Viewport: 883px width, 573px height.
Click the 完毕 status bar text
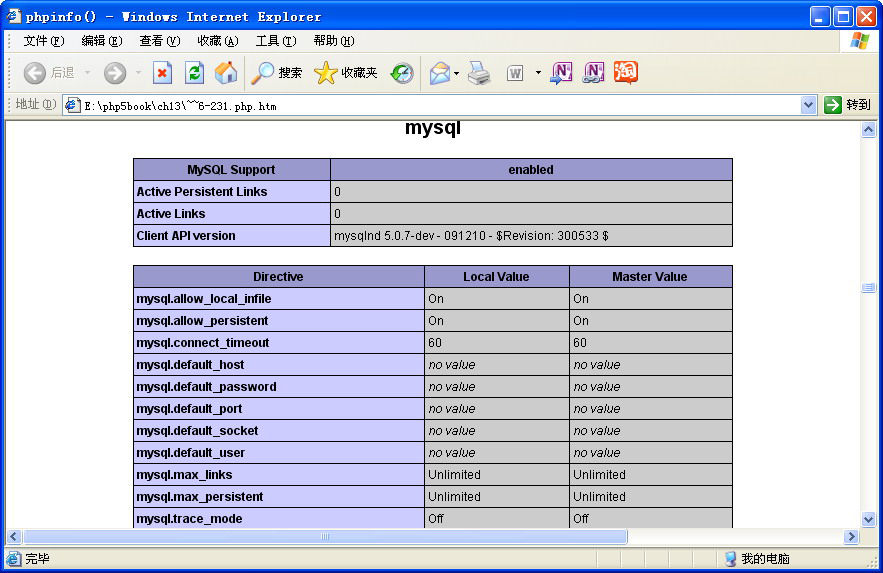[38, 559]
